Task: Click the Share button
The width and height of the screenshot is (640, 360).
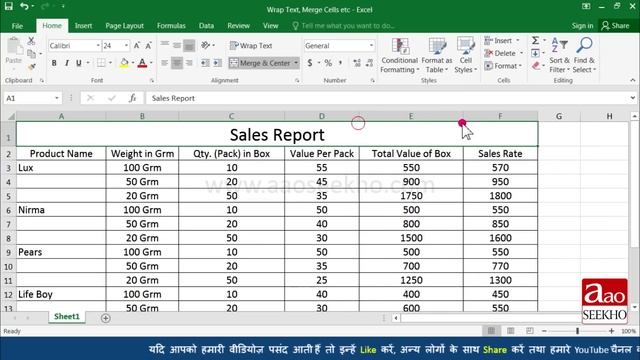Action: point(616,26)
